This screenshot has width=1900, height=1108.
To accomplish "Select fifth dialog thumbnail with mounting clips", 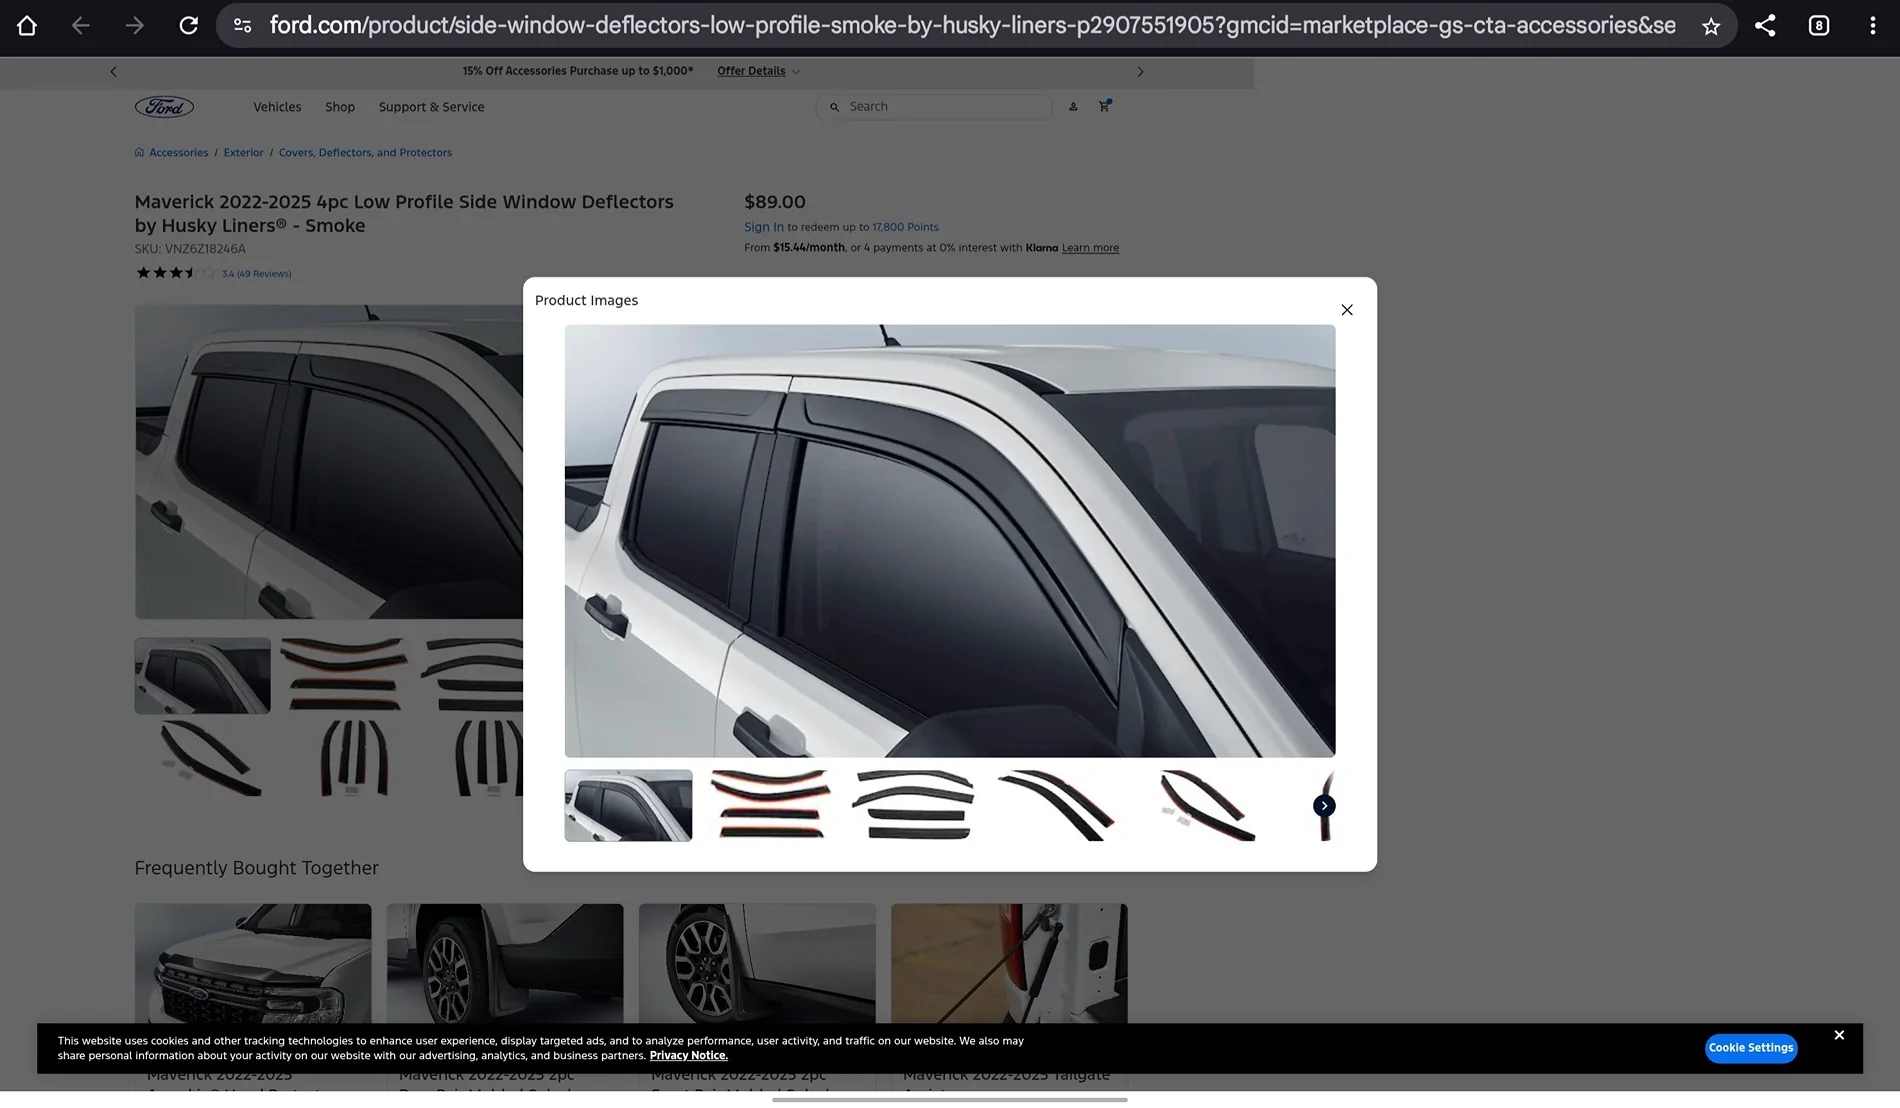I will coord(1207,806).
